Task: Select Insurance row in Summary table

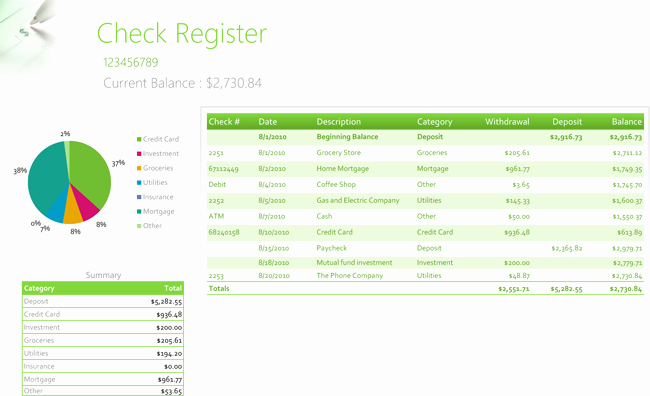Action: [103, 366]
